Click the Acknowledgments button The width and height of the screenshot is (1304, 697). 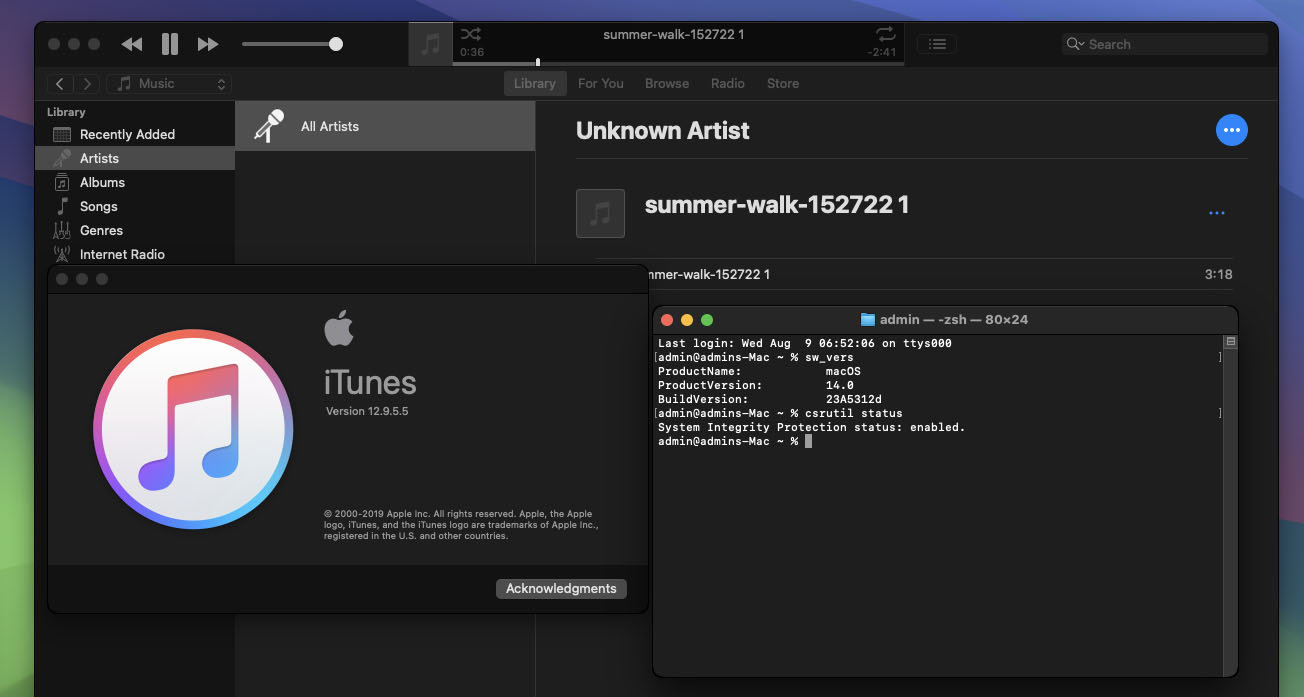pos(561,588)
